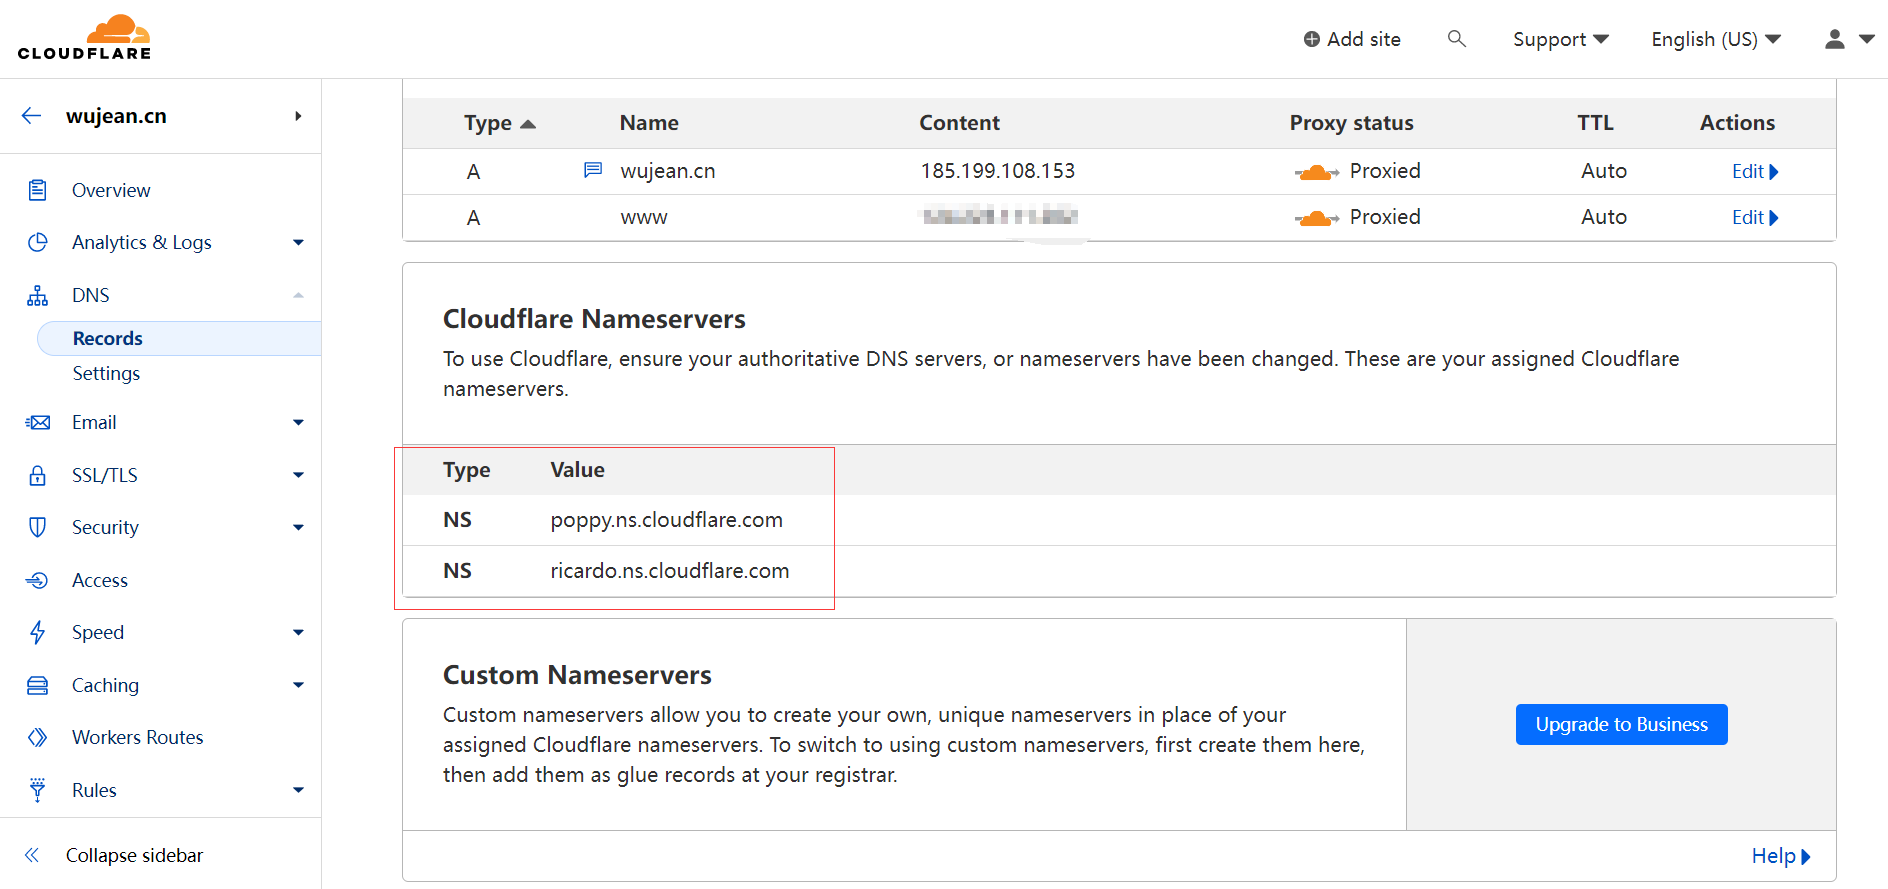The width and height of the screenshot is (1888, 889).
Task: Click the Access arrow icon
Action: tap(38, 580)
